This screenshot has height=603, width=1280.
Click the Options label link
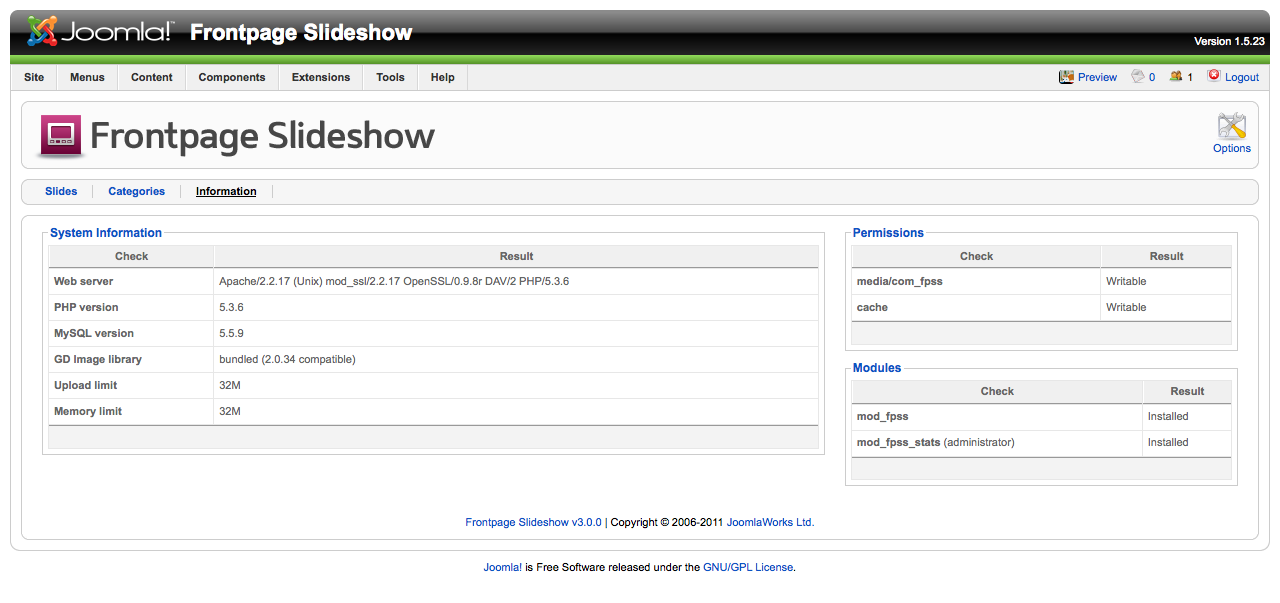coord(1232,148)
